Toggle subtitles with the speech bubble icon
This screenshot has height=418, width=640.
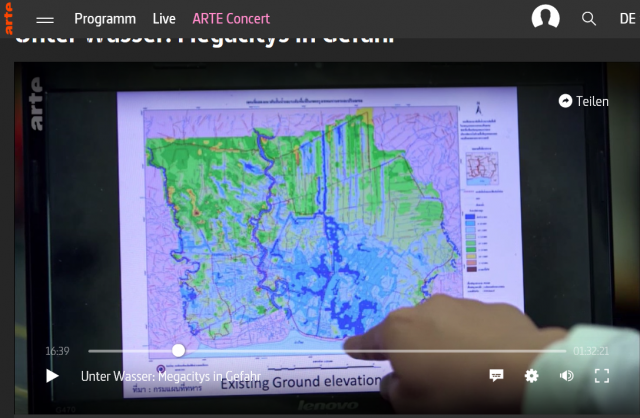tap(496, 376)
